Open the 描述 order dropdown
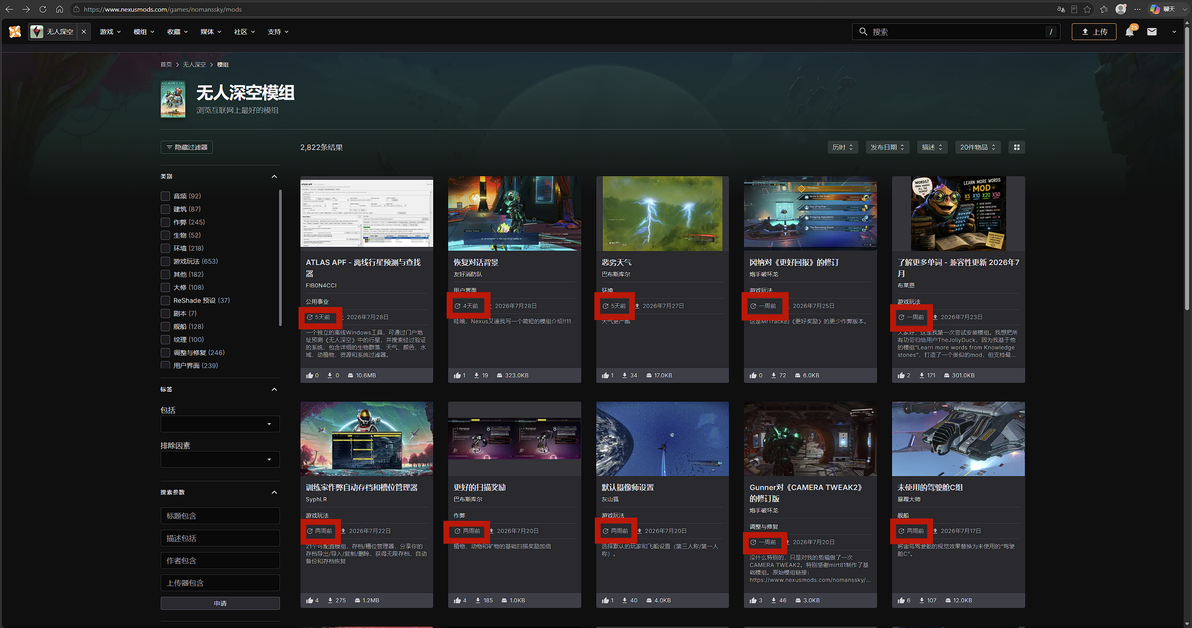 [932, 147]
